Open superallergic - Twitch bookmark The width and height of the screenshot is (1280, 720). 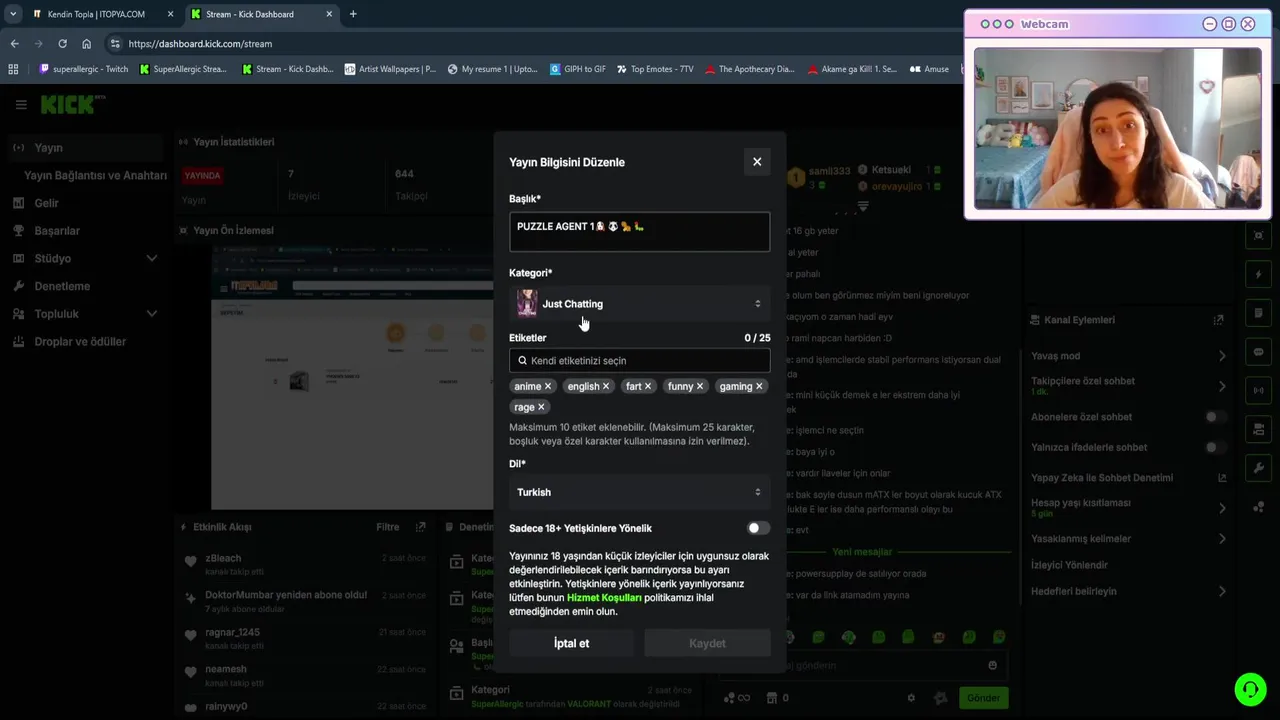[83, 69]
